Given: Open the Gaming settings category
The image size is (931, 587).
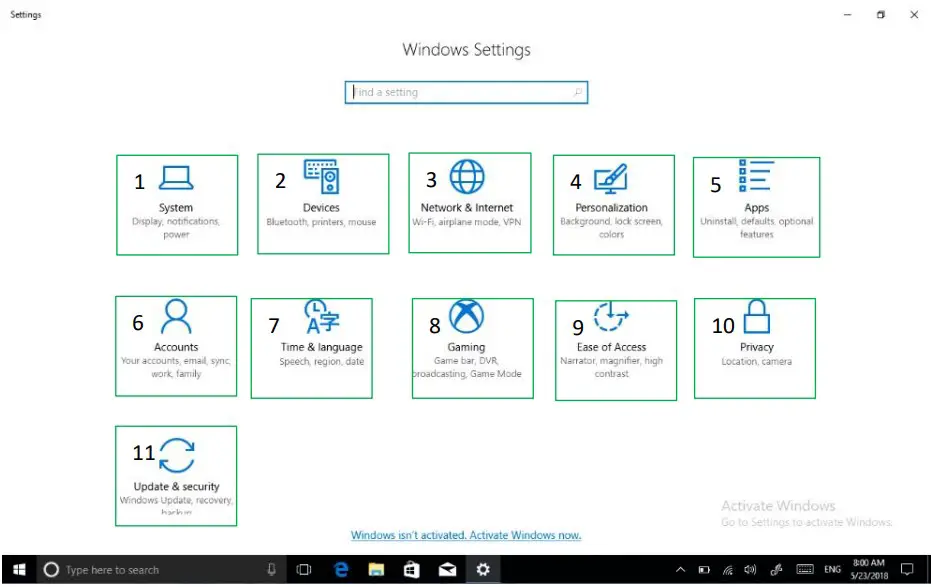Looking at the screenshot, I should 471,348.
